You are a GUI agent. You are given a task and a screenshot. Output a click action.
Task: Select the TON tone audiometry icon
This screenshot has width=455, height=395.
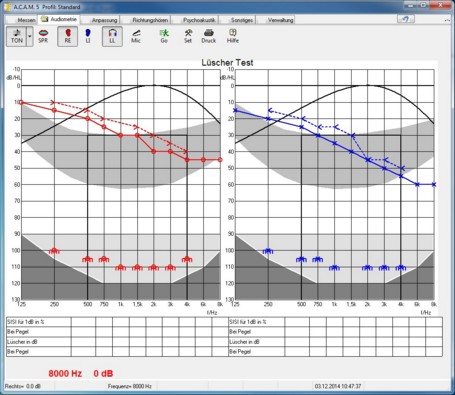17,36
